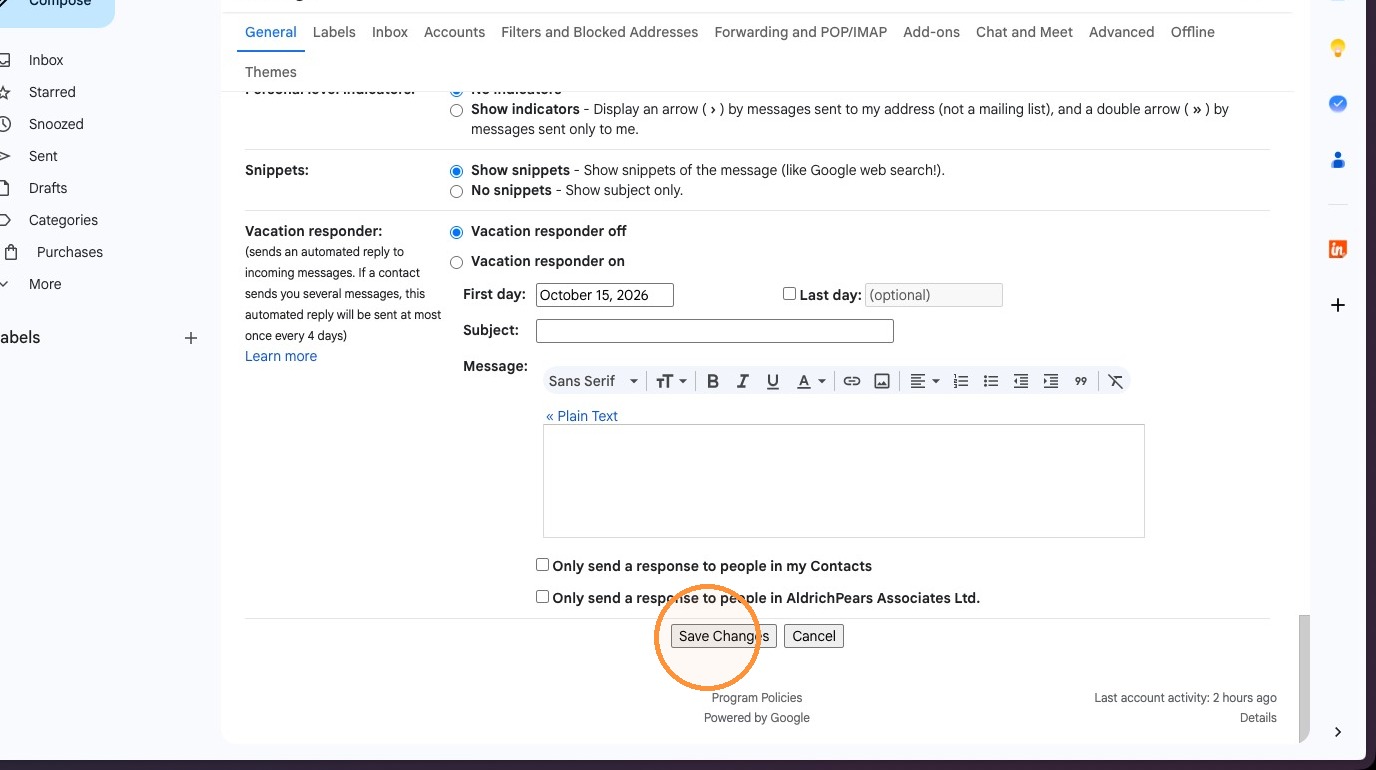Open the Learn more link
The image size is (1376, 770).
(281, 356)
